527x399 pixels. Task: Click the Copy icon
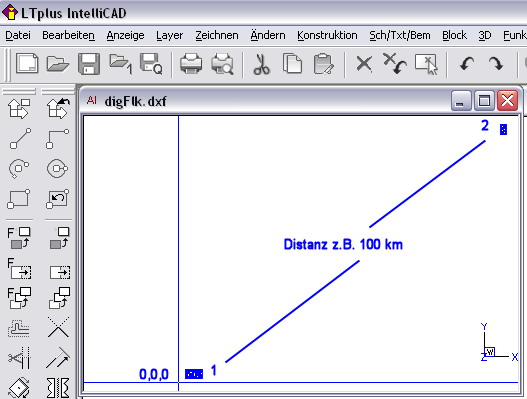[292, 63]
